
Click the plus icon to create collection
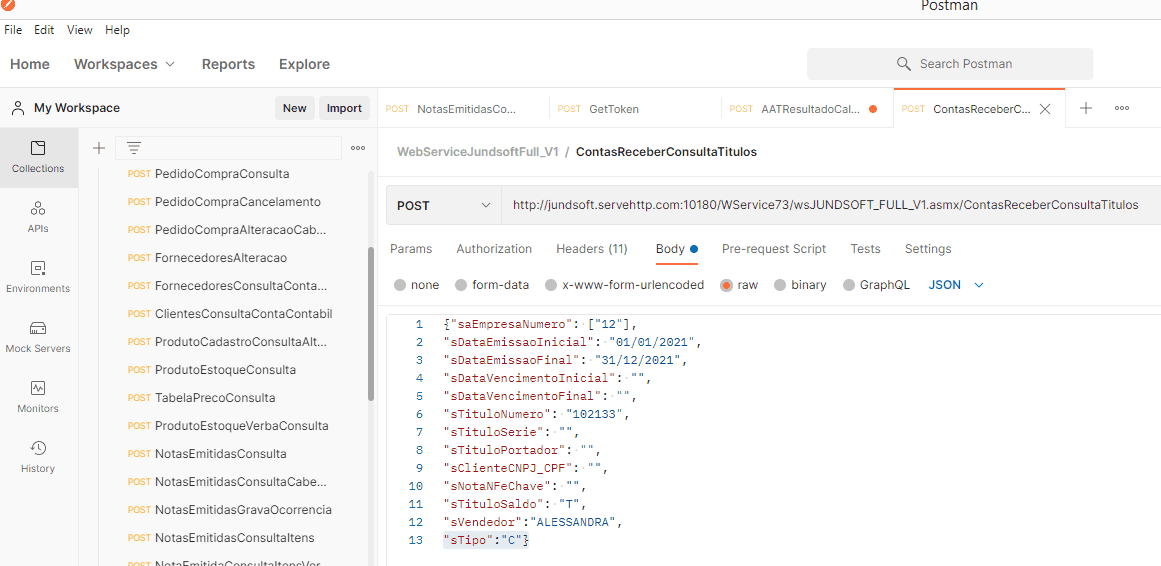tap(99, 148)
